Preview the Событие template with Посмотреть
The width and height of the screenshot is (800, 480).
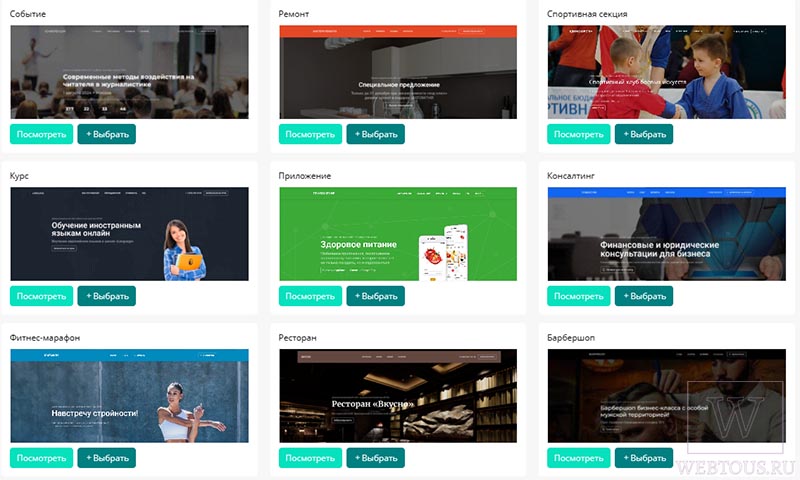pos(41,134)
